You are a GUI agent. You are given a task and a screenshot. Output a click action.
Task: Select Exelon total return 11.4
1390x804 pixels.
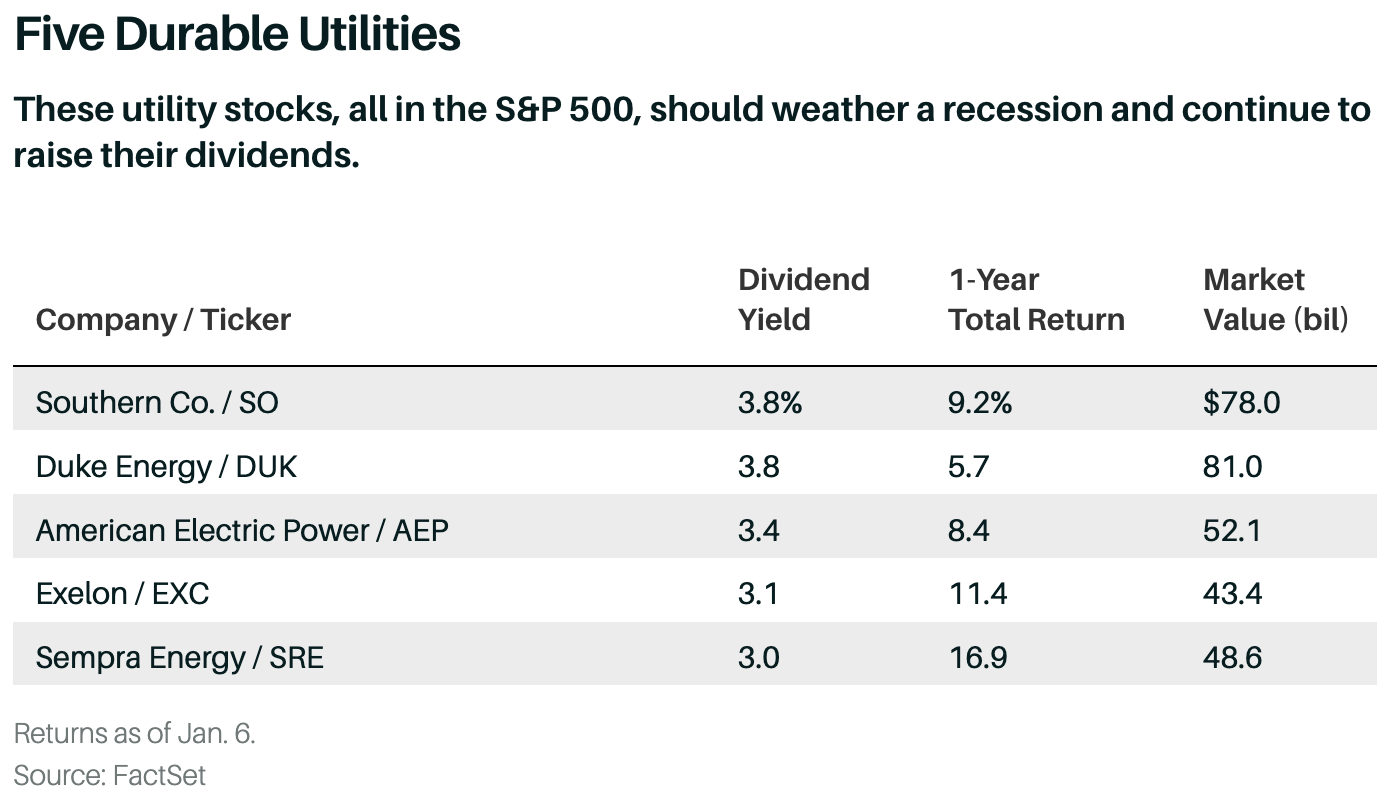(975, 594)
